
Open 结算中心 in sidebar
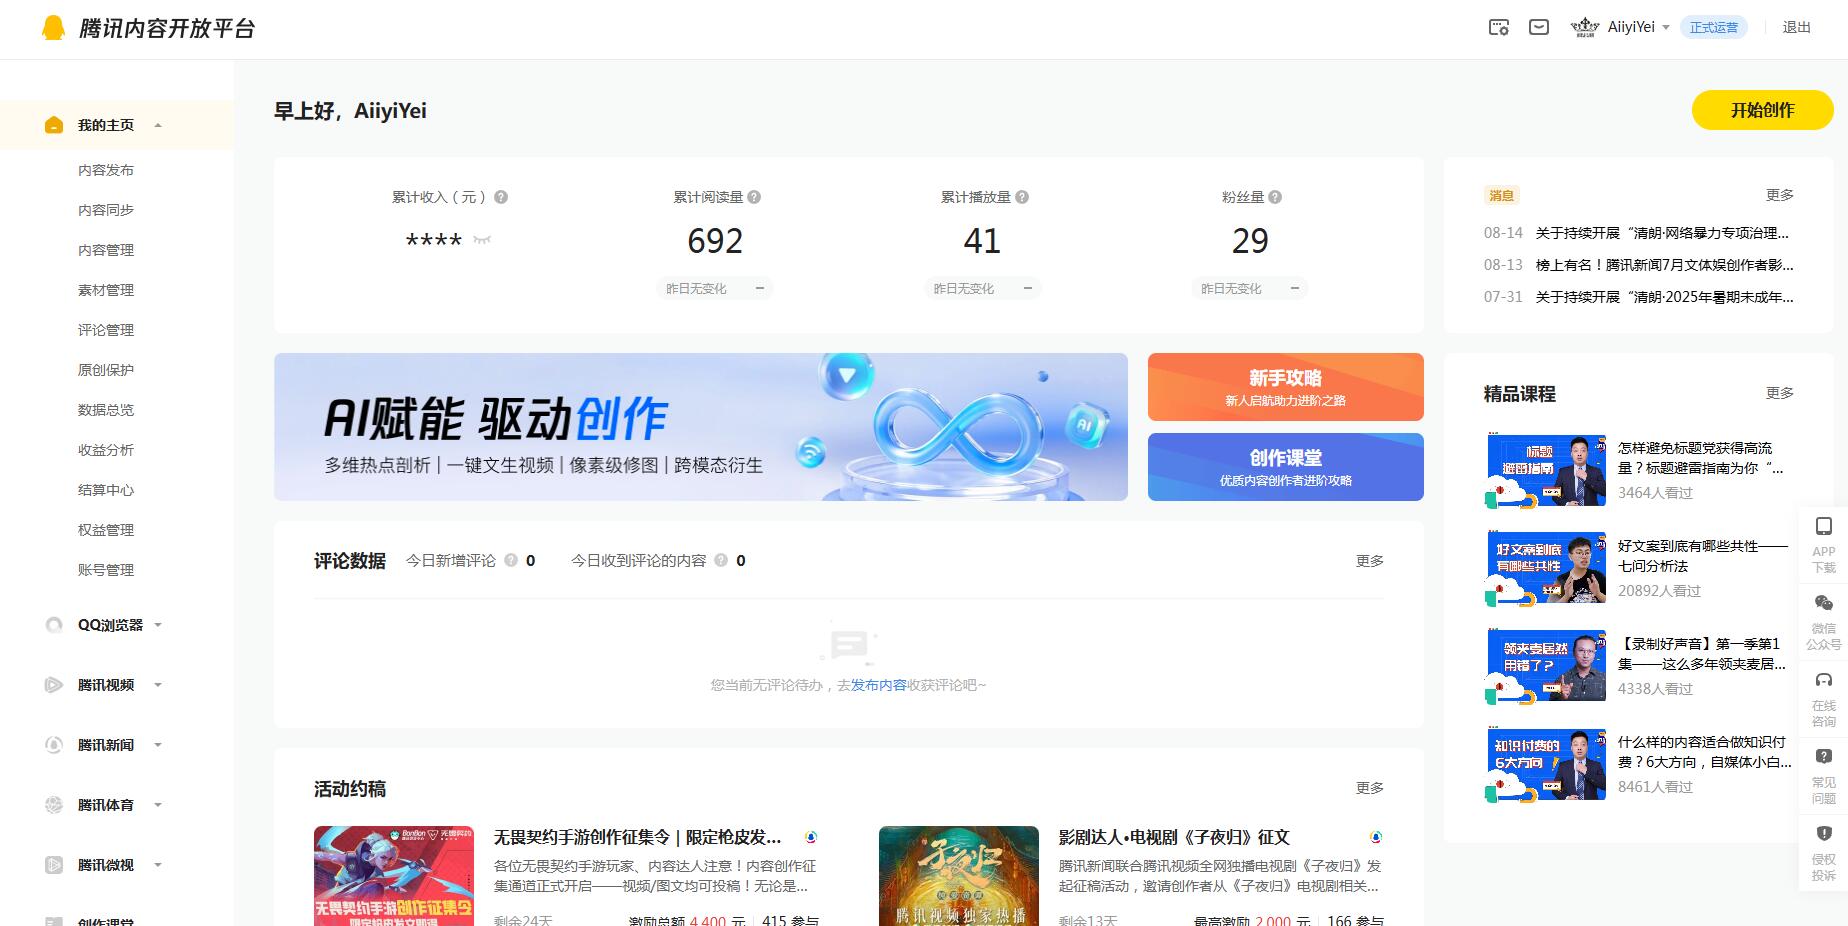[106, 490]
